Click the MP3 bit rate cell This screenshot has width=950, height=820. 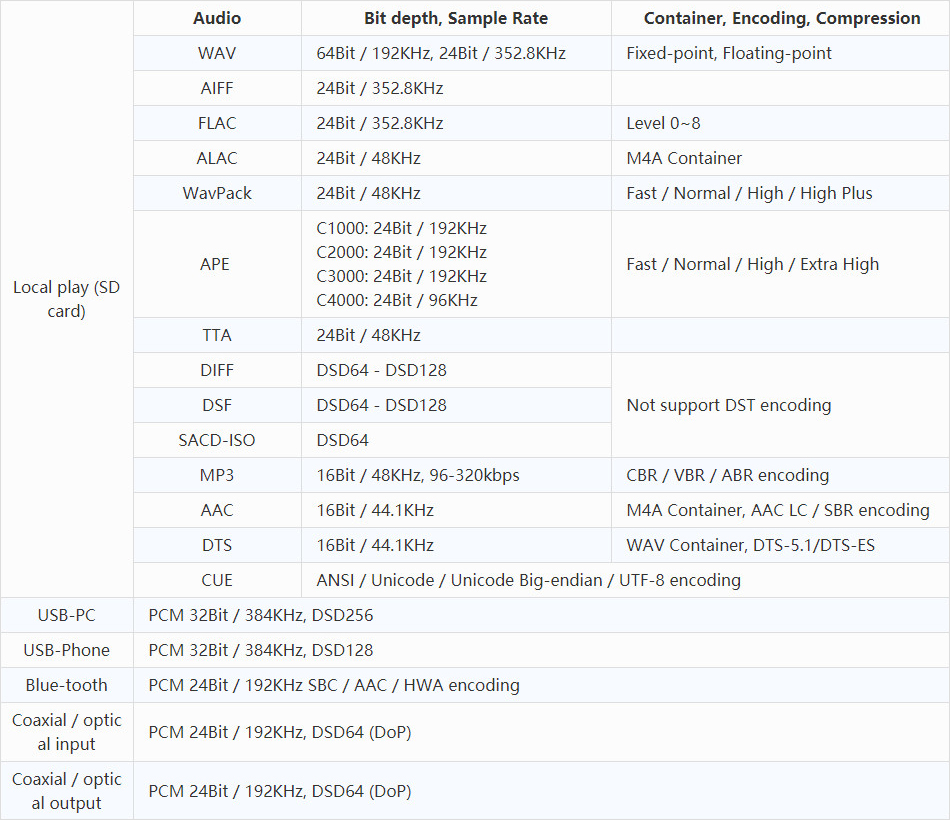(x=418, y=475)
